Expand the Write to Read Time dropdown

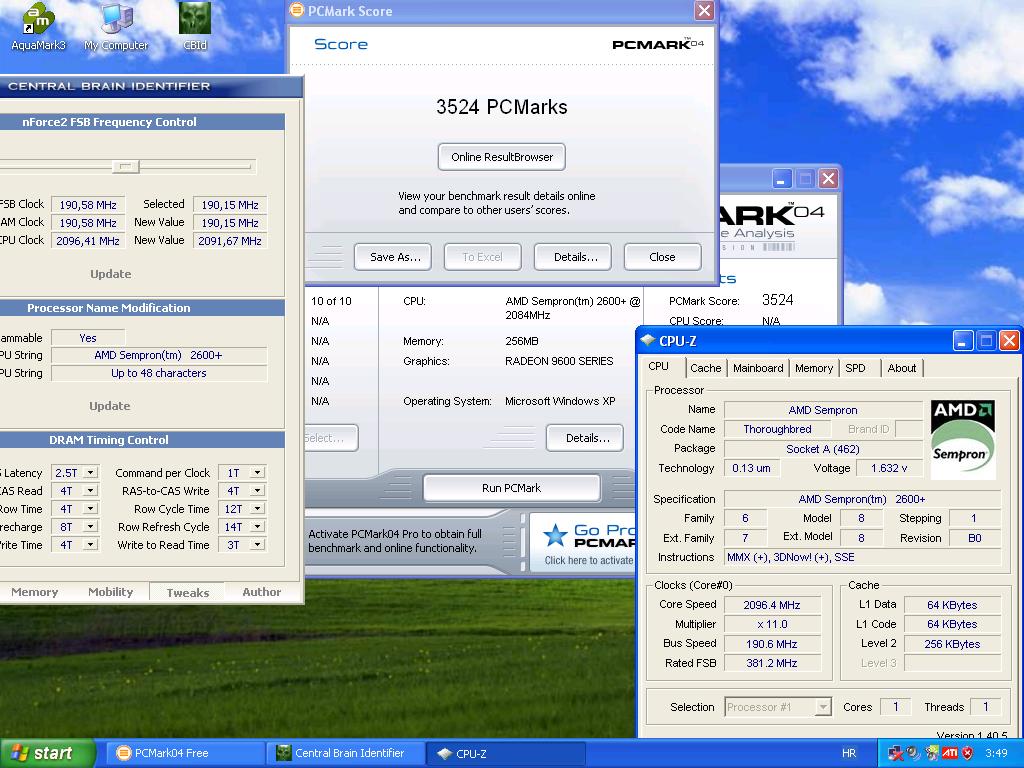[x=258, y=545]
